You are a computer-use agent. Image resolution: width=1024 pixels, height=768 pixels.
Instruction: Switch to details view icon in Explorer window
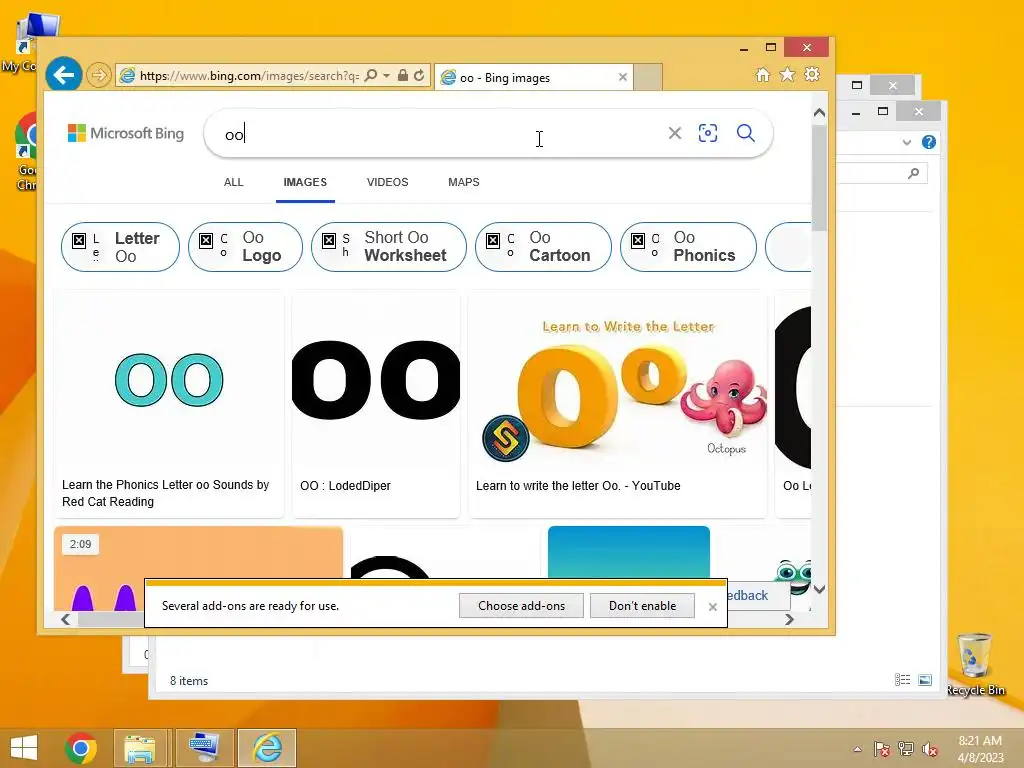pos(903,680)
